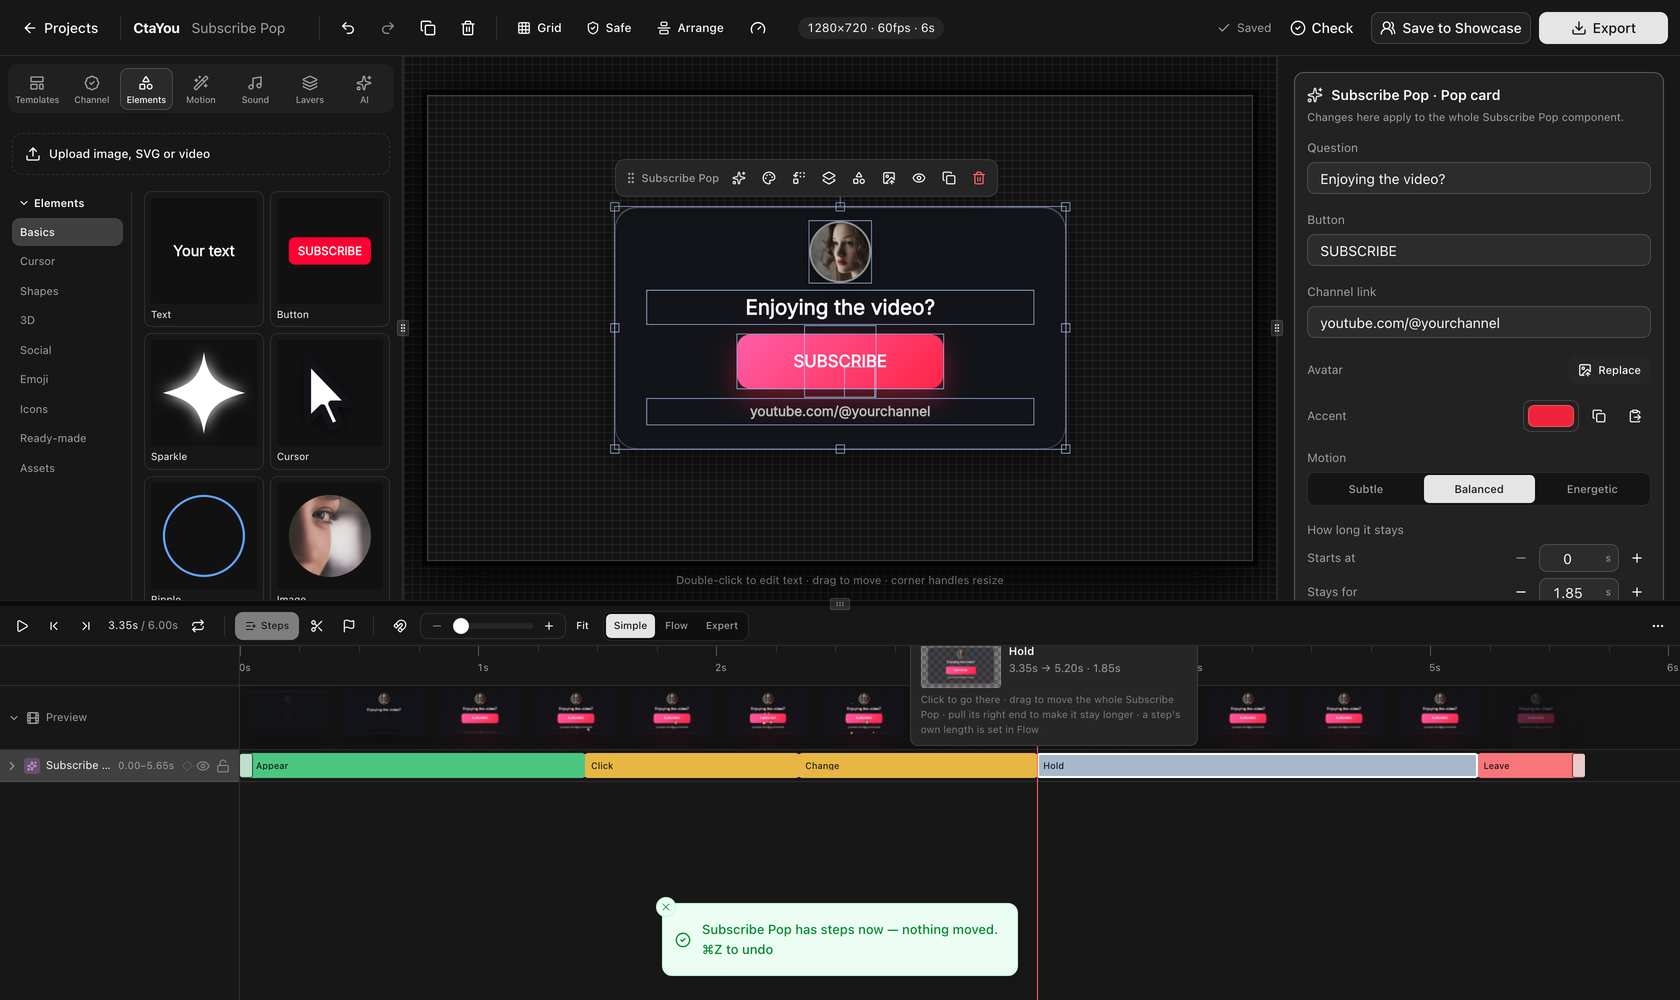
Task: Click the sparkle icon in Subscribe Pop toolbar
Action: click(739, 178)
